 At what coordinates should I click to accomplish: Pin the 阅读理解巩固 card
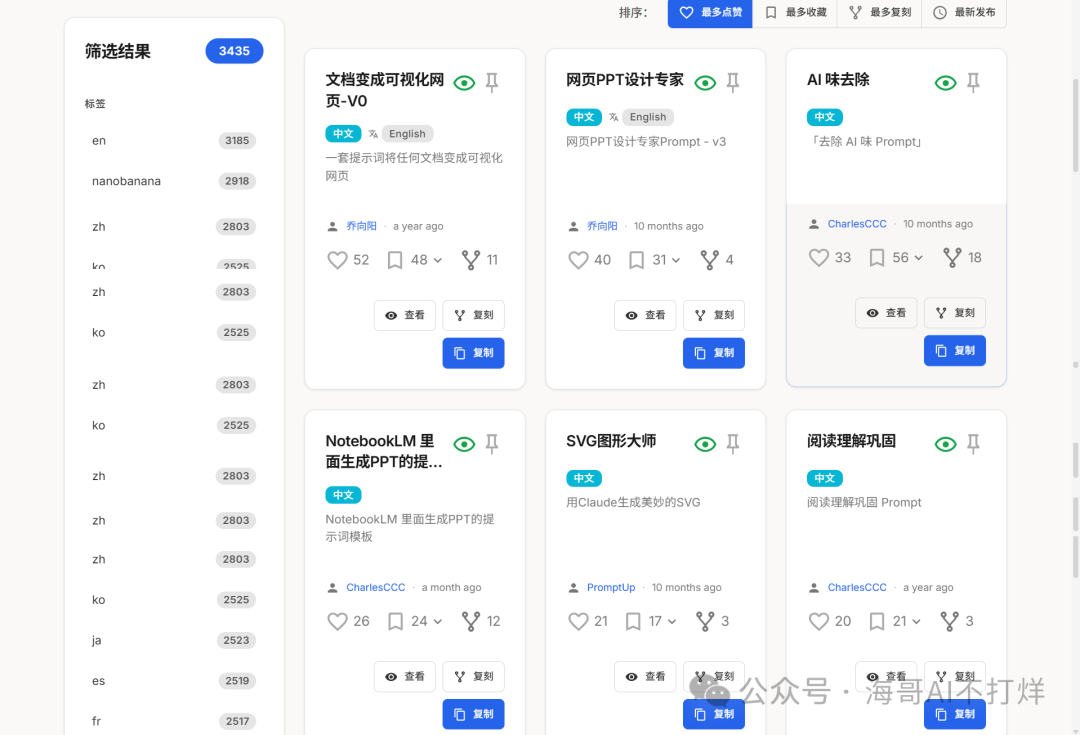click(973, 444)
